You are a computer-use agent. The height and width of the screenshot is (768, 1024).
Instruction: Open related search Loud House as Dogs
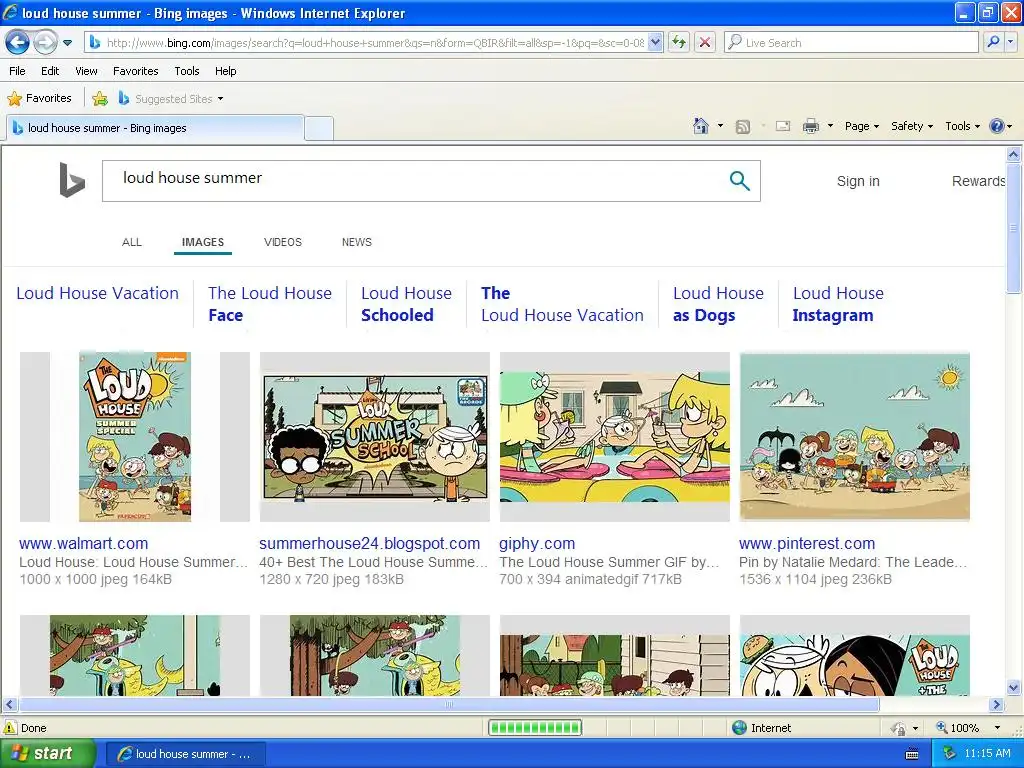click(x=718, y=304)
